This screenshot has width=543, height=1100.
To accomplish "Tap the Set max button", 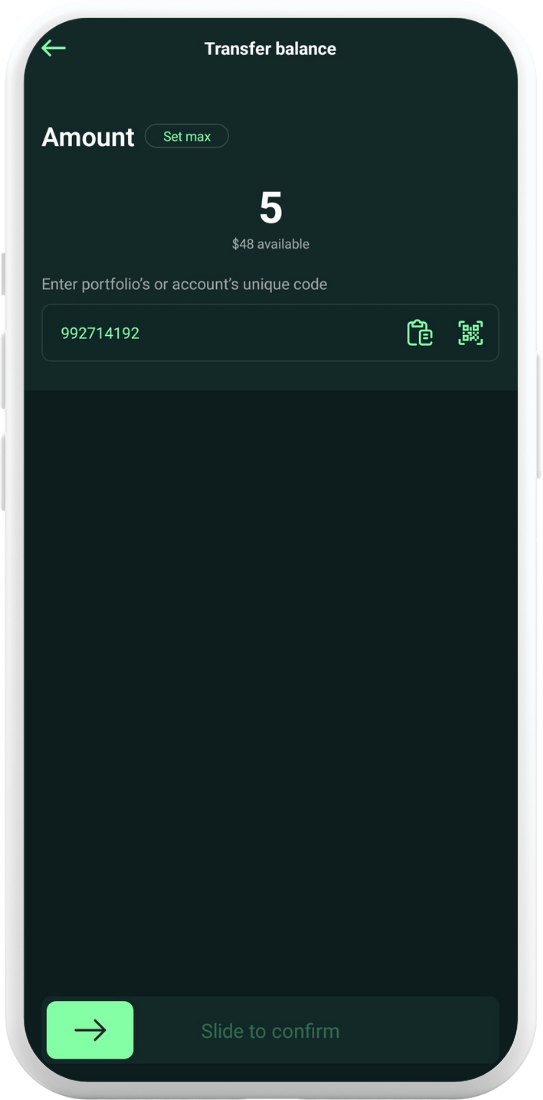I will click(187, 136).
